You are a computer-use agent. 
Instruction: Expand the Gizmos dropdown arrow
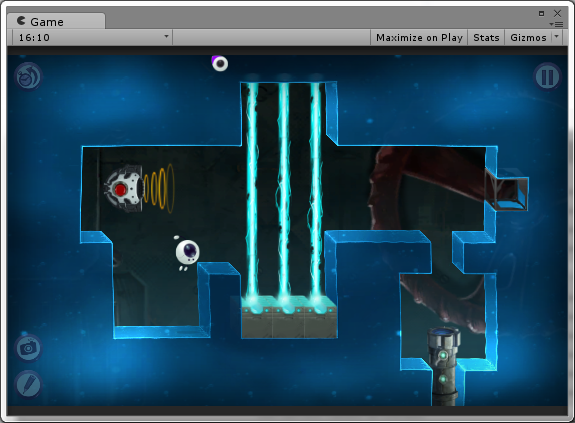coord(557,37)
